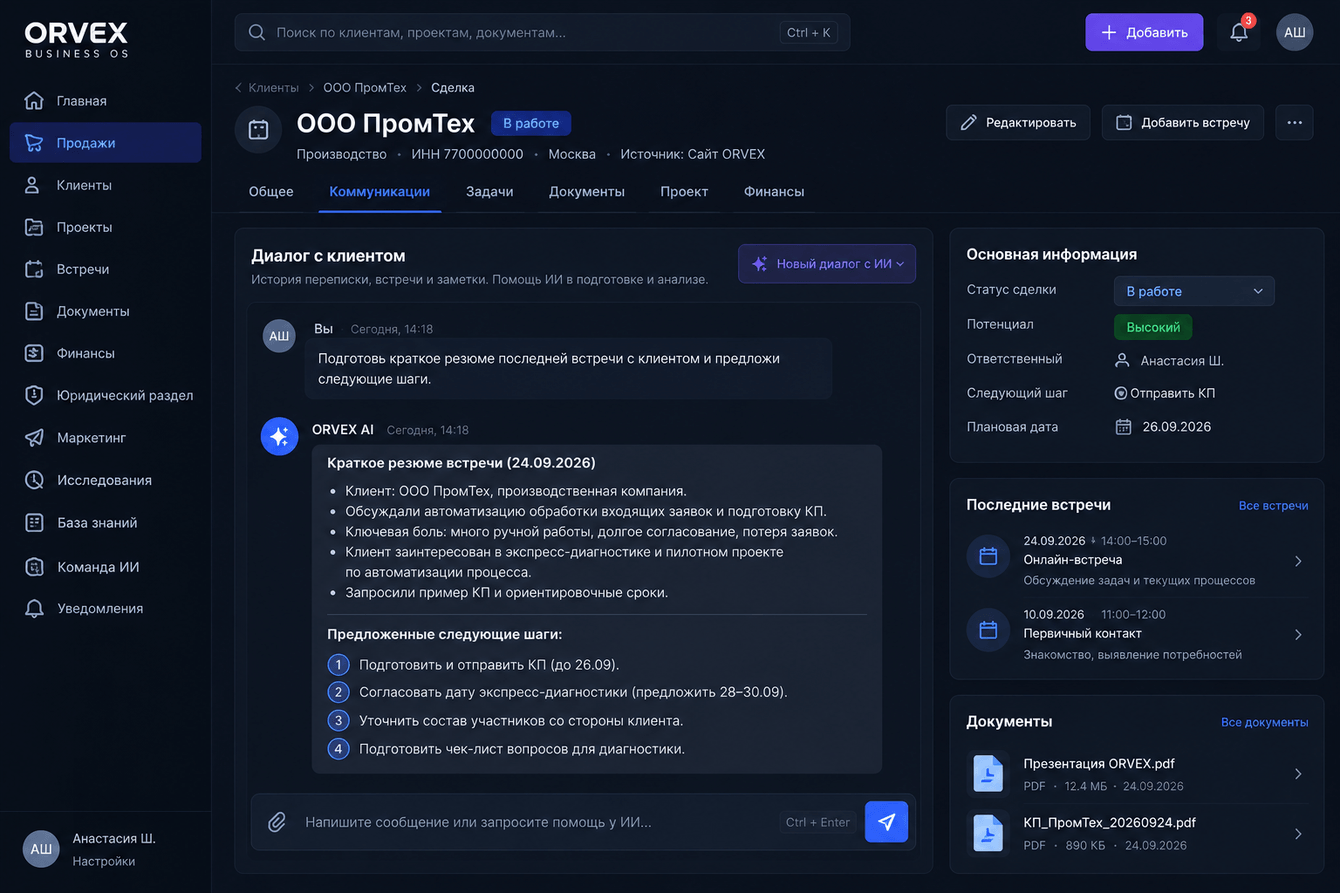
Task: Open the notifications bell in top bar
Action: tap(1239, 32)
